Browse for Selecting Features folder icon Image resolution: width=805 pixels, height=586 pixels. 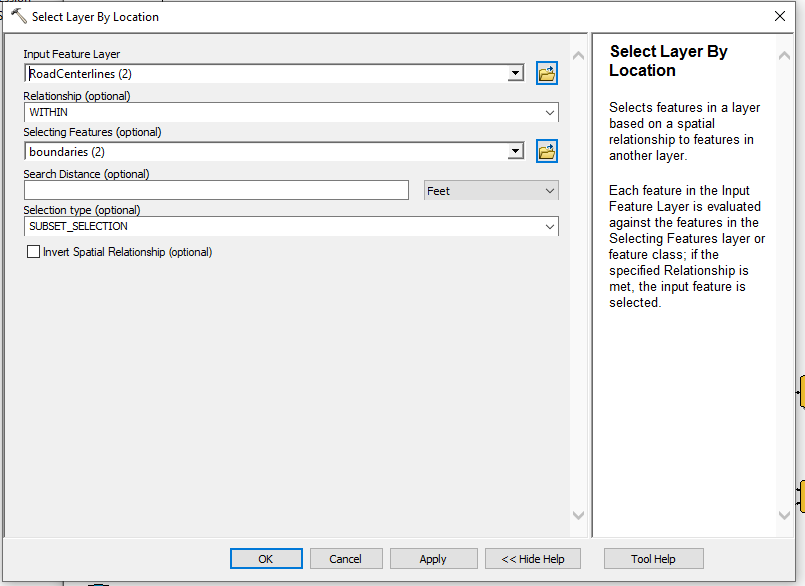[x=547, y=152]
